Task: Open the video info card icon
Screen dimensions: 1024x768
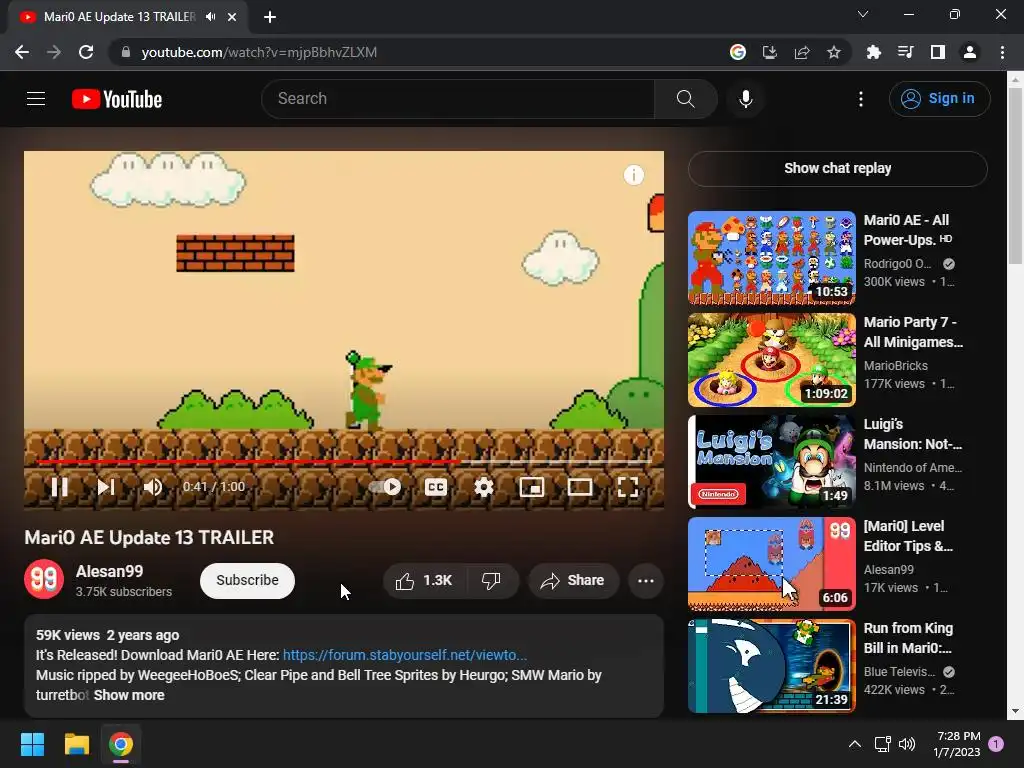Action: [633, 175]
